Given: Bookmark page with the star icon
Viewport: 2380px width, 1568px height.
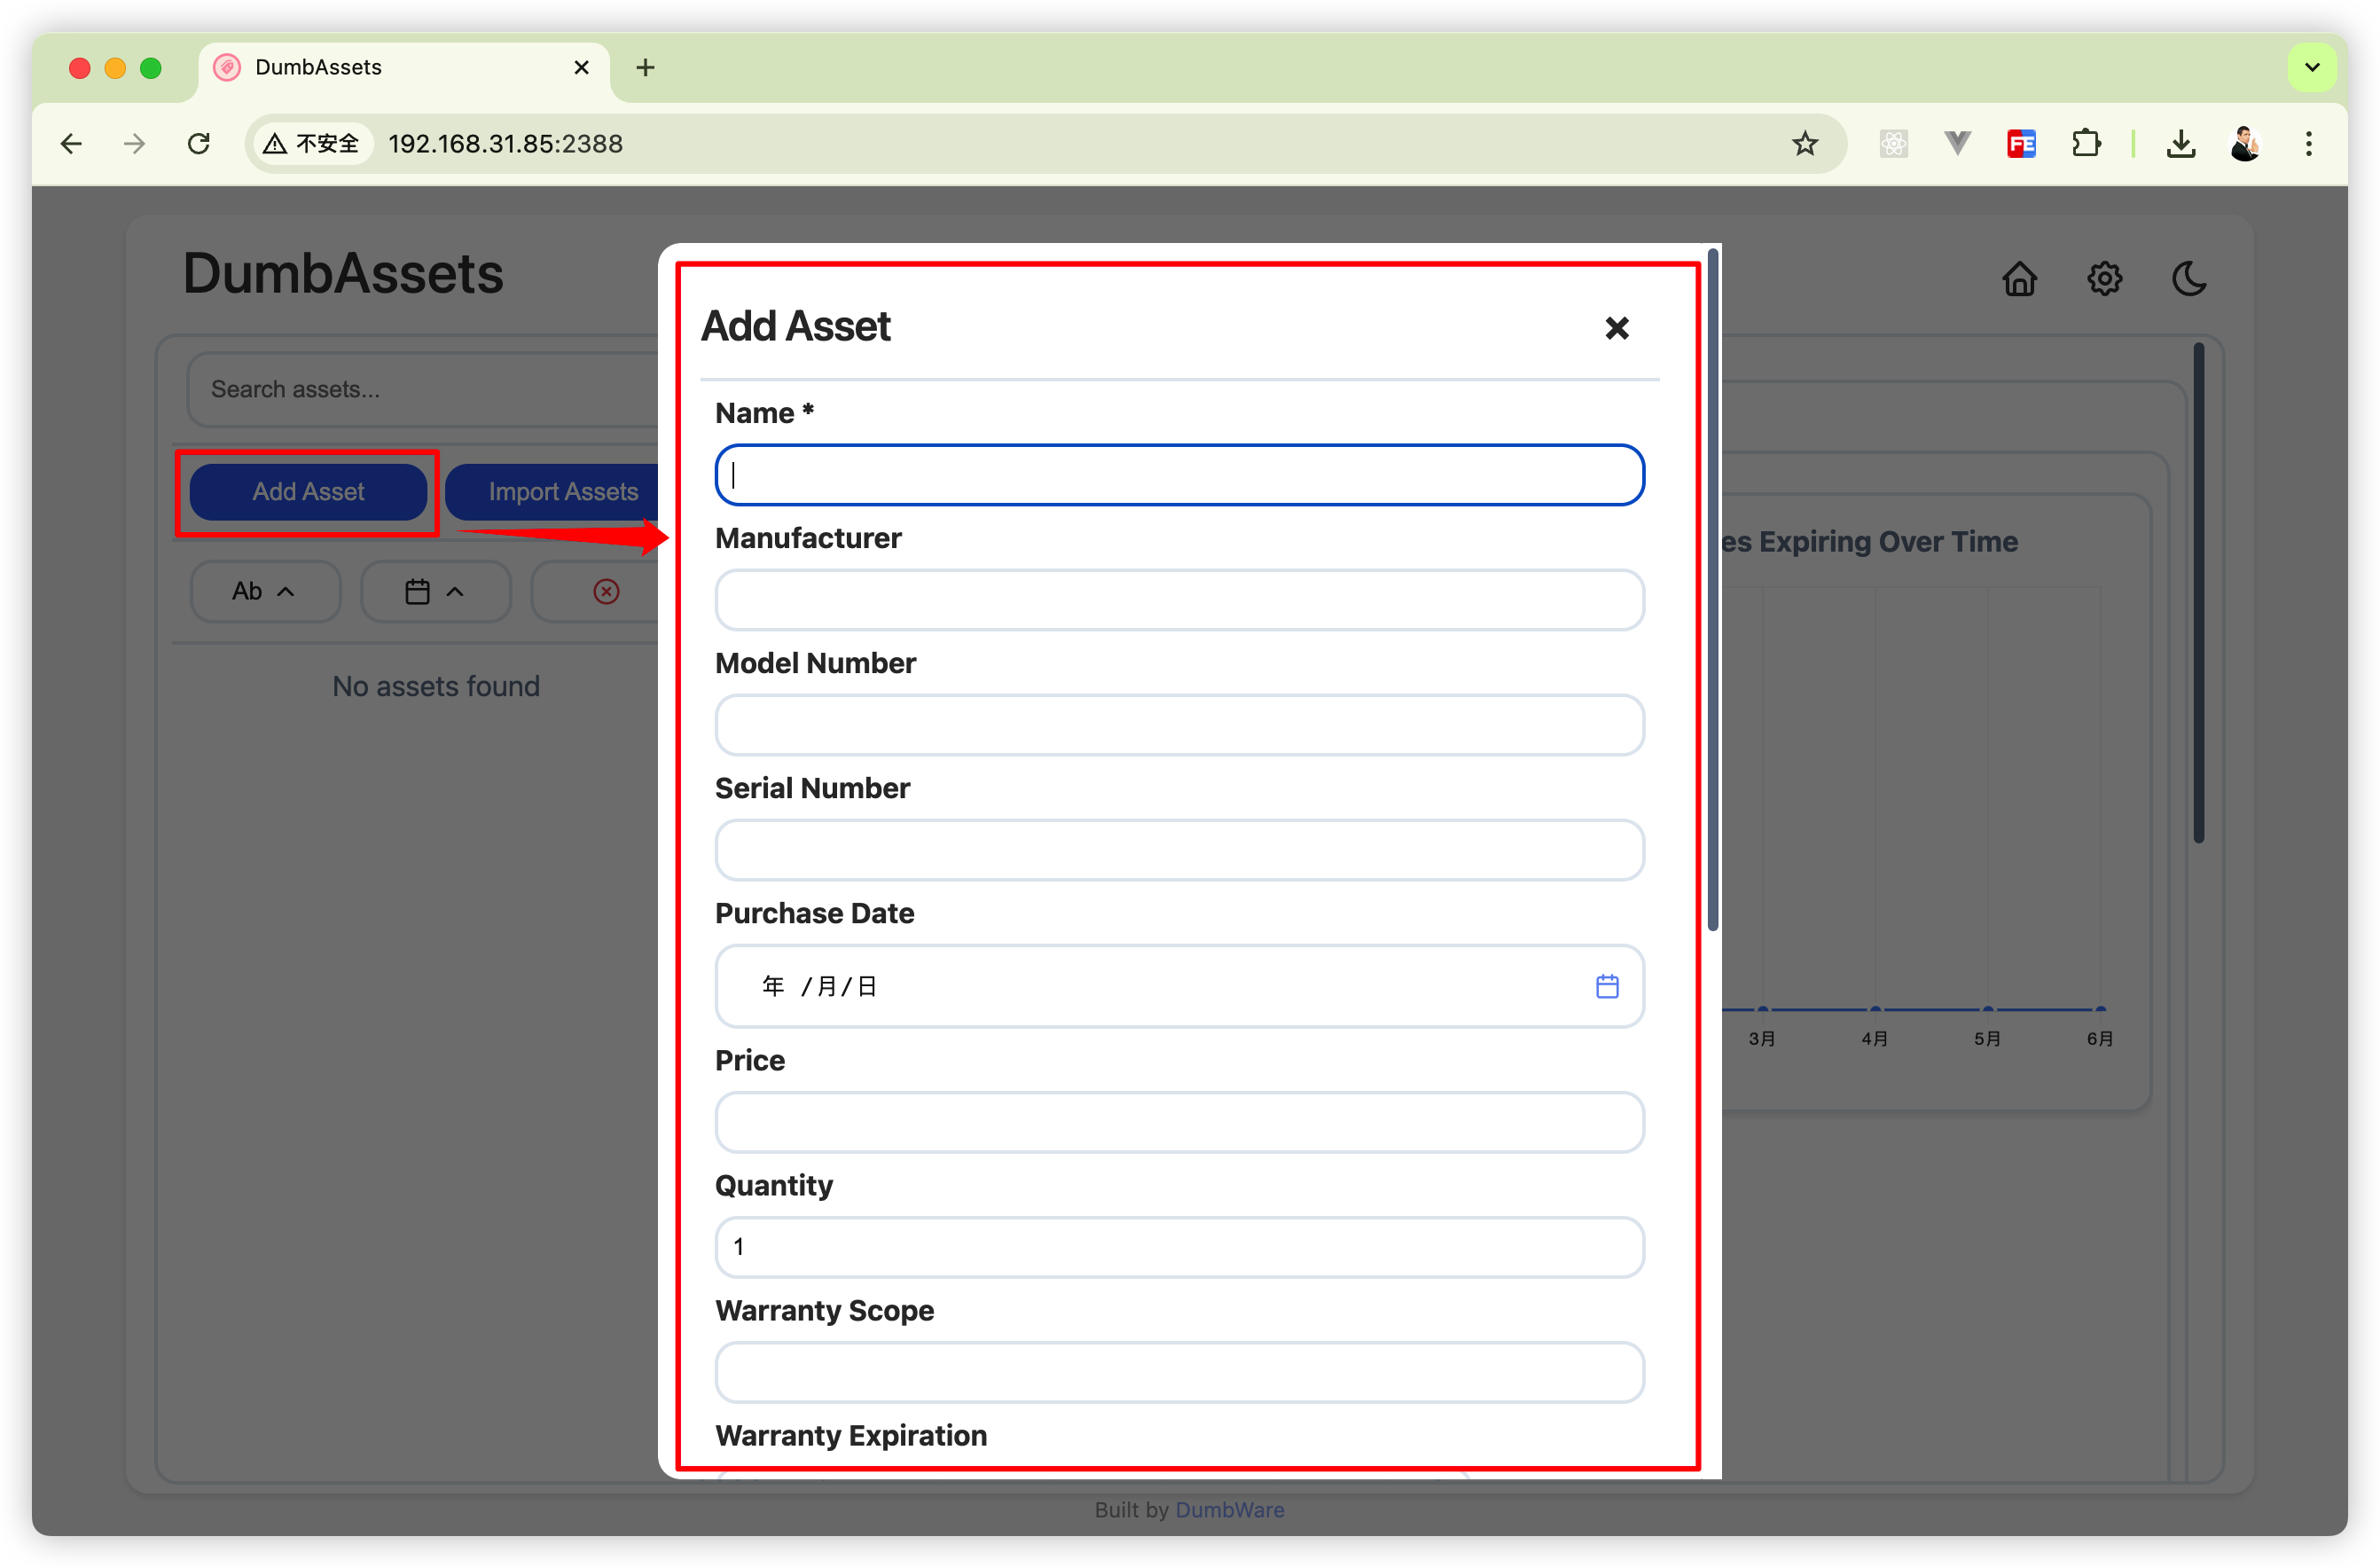Looking at the screenshot, I should tap(1804, 144).
